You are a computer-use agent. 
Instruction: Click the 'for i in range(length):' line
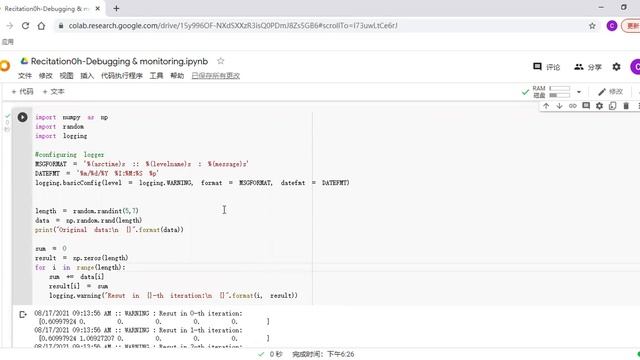click(x=80, y=267)
